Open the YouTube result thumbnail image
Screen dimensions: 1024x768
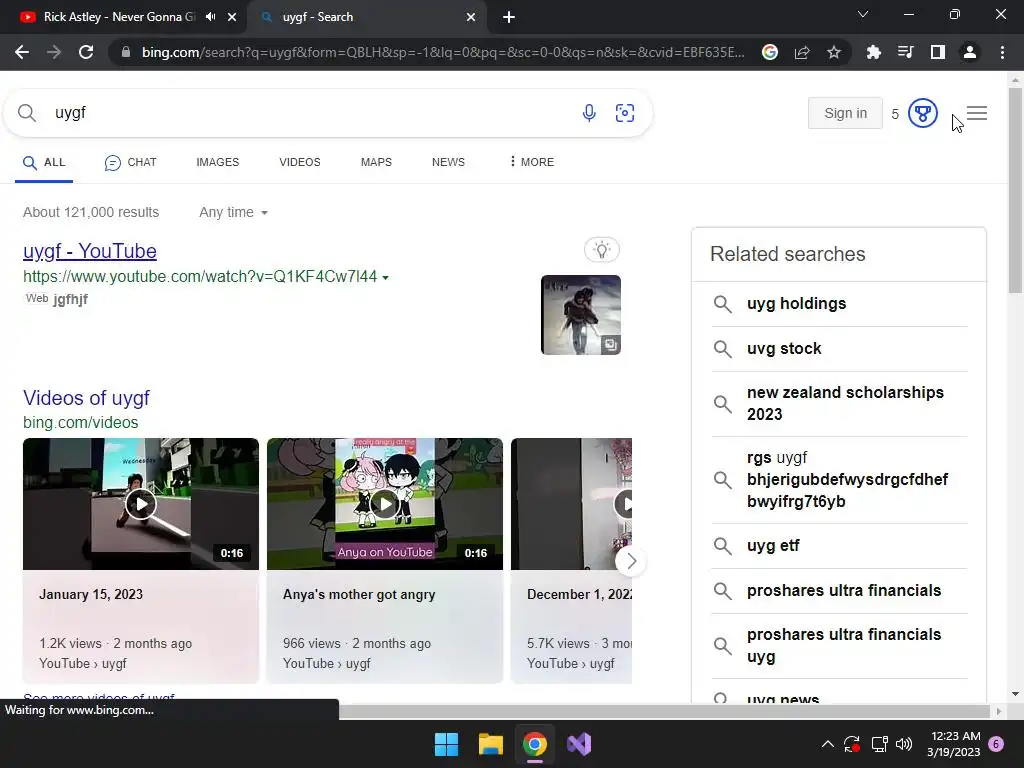click(581, 315)
